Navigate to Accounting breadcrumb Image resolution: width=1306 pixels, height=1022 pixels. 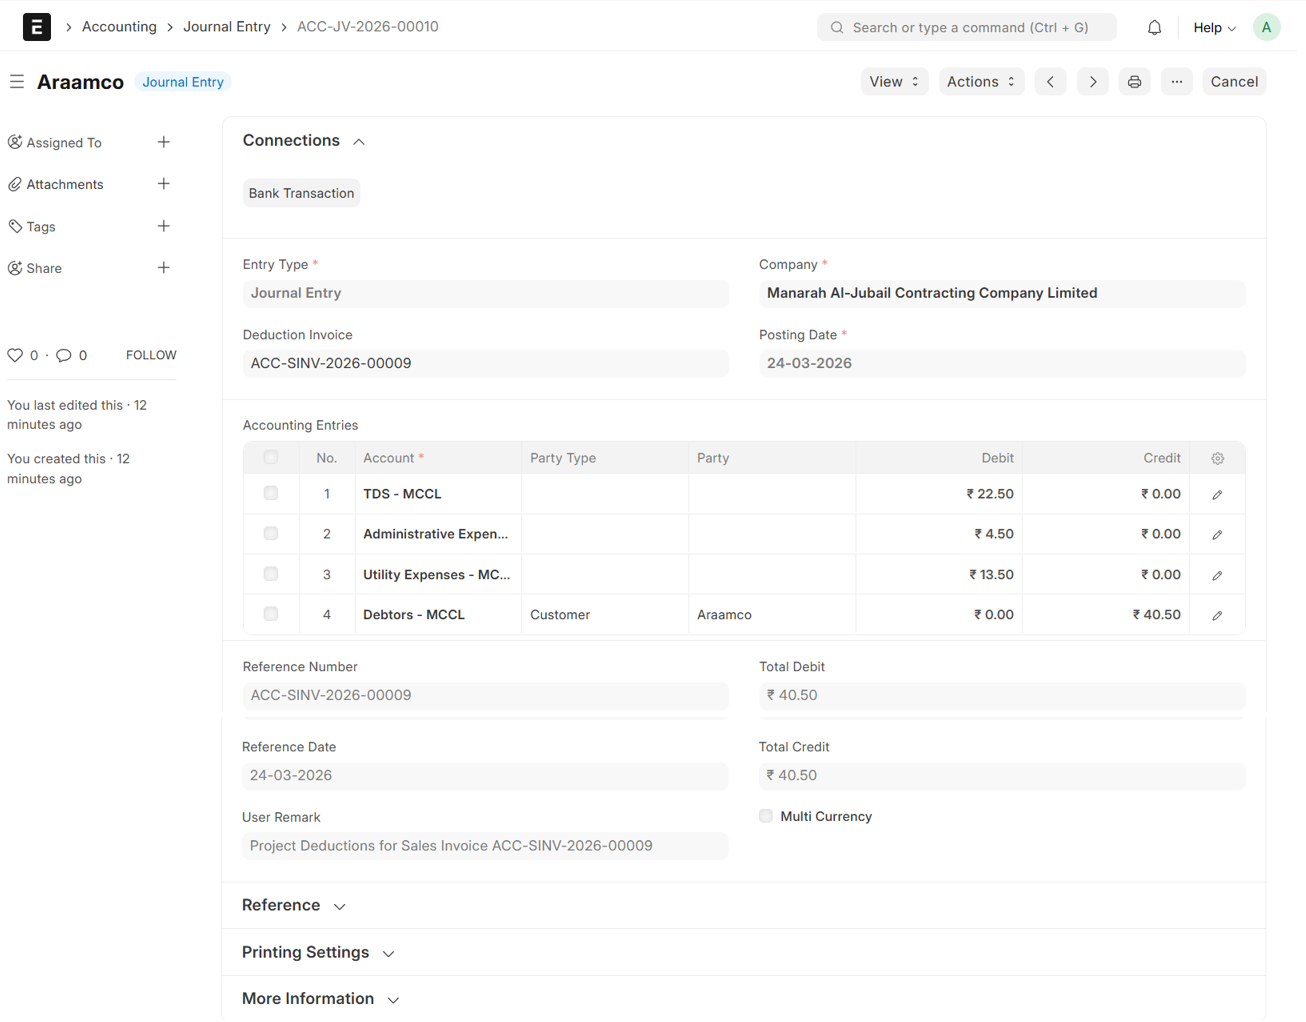119,27
